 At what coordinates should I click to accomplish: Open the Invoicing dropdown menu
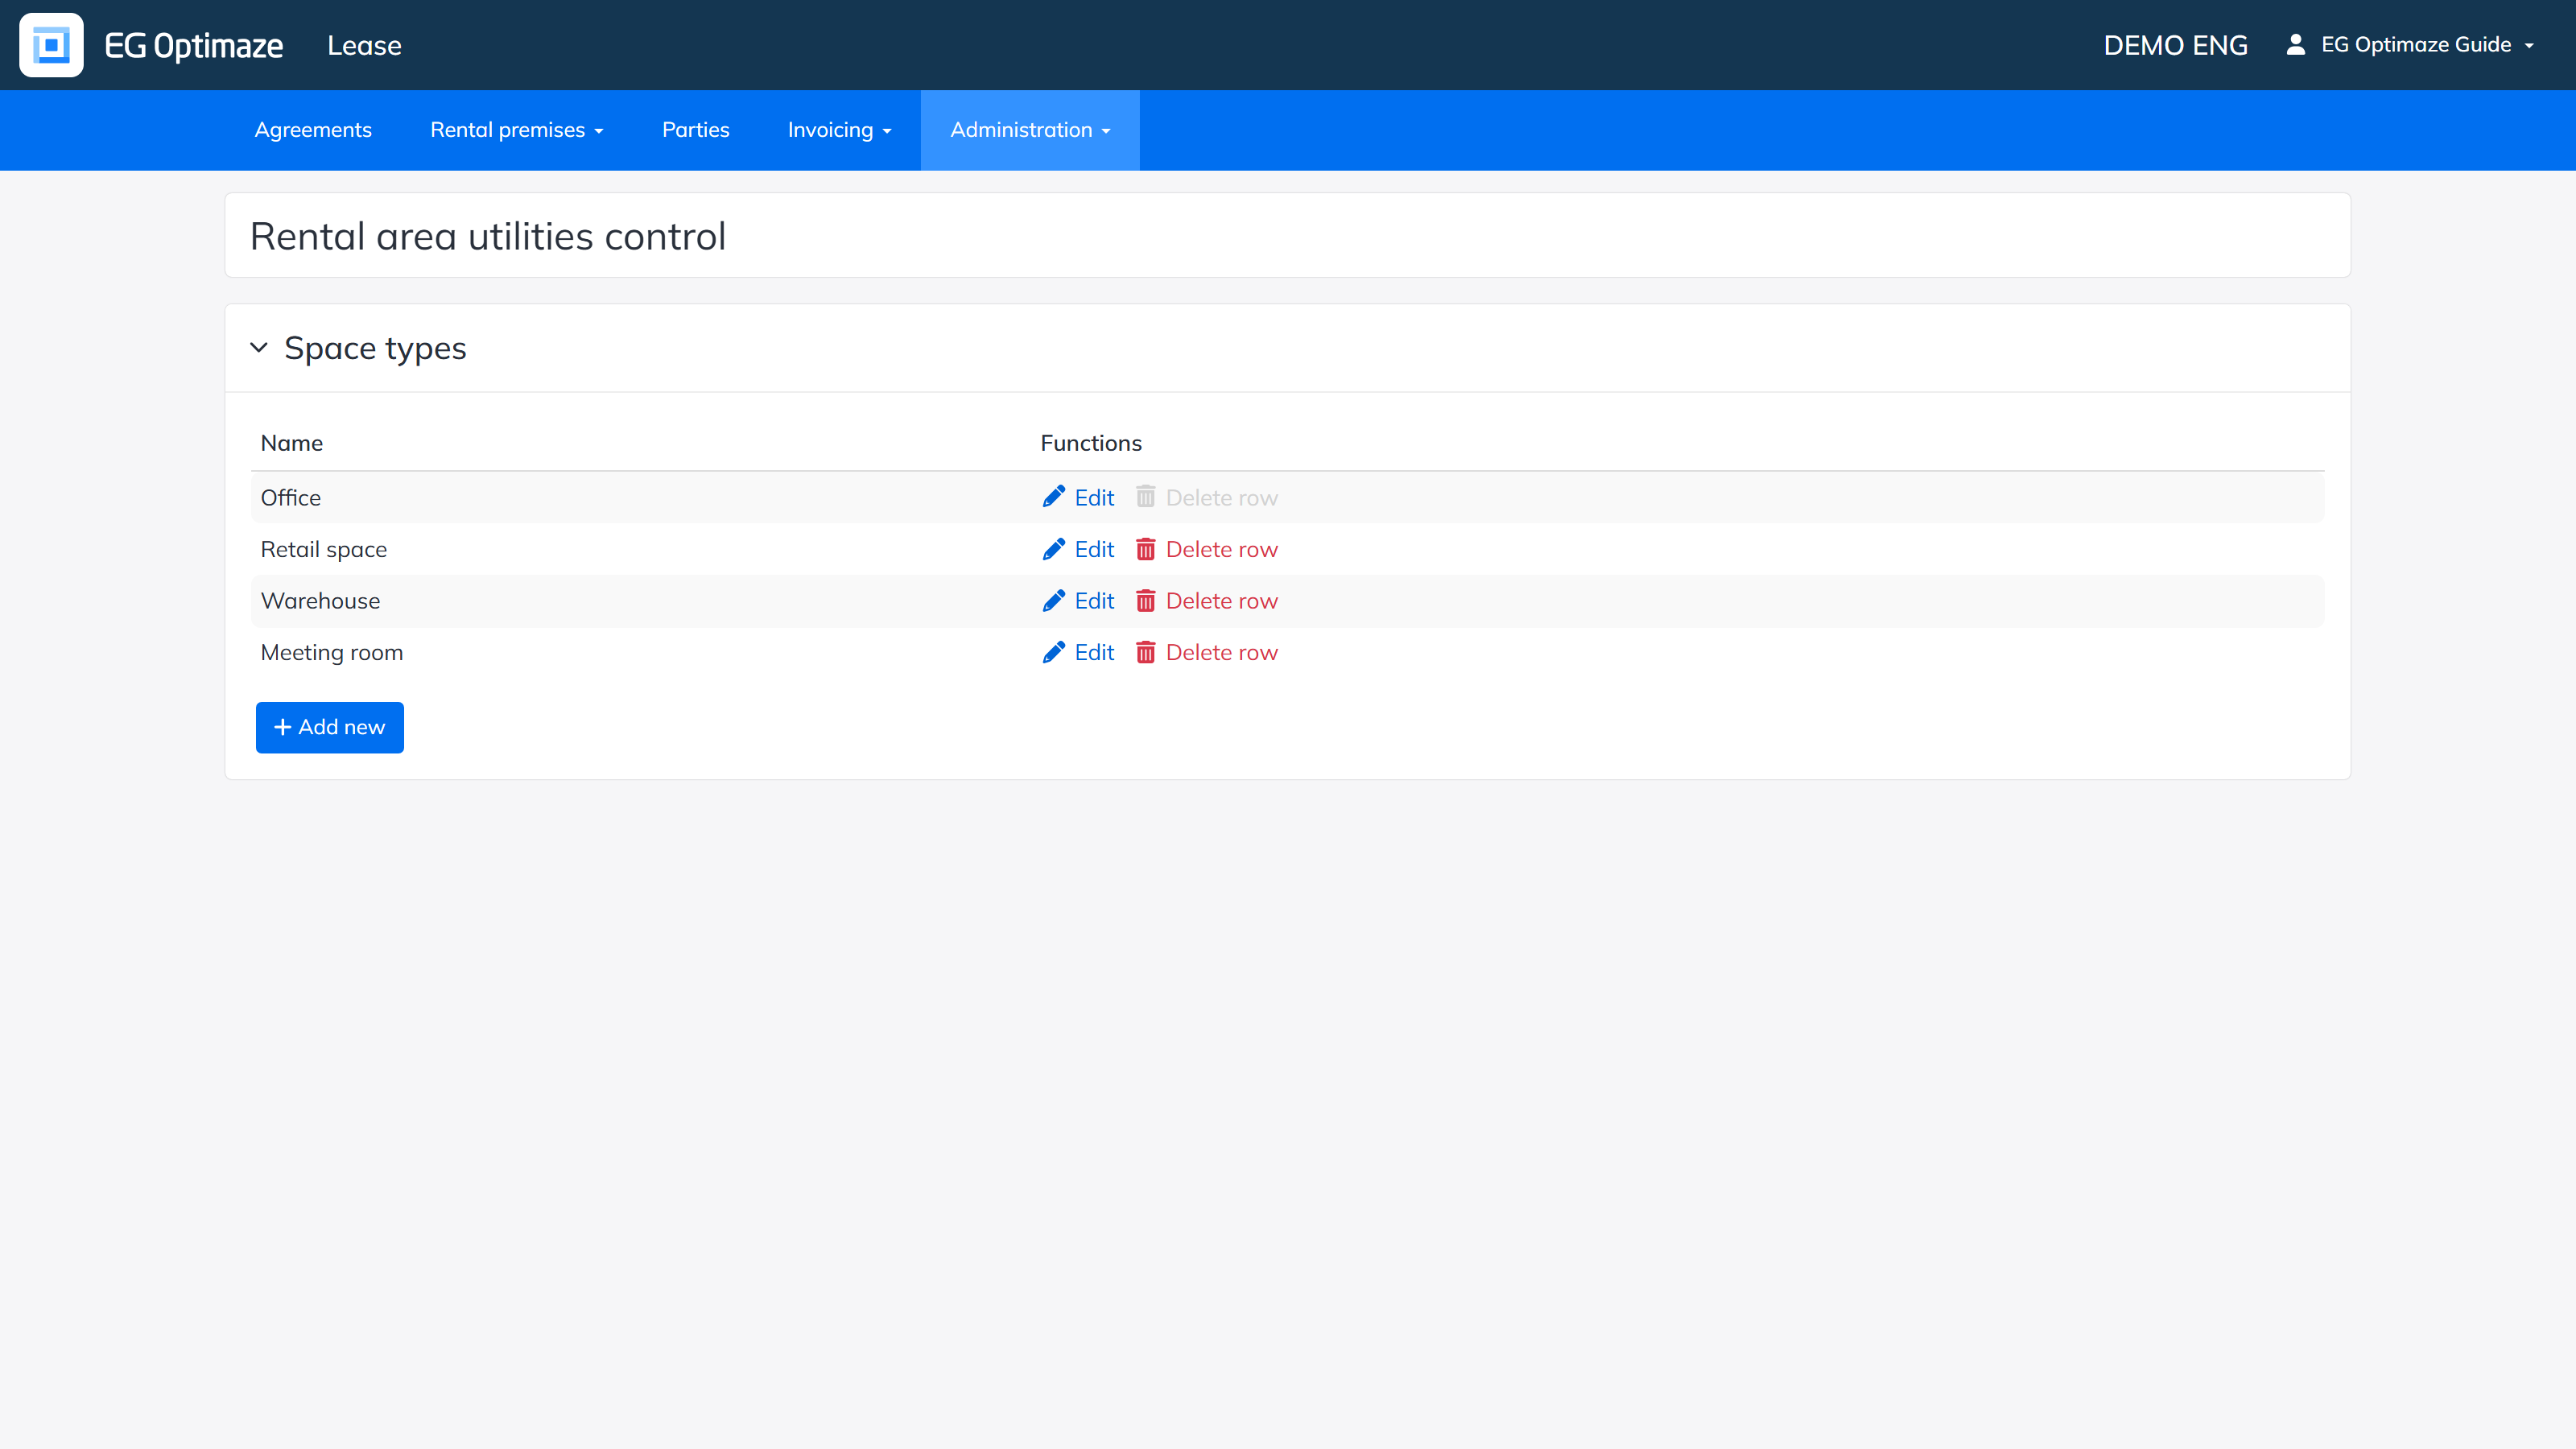839,130
